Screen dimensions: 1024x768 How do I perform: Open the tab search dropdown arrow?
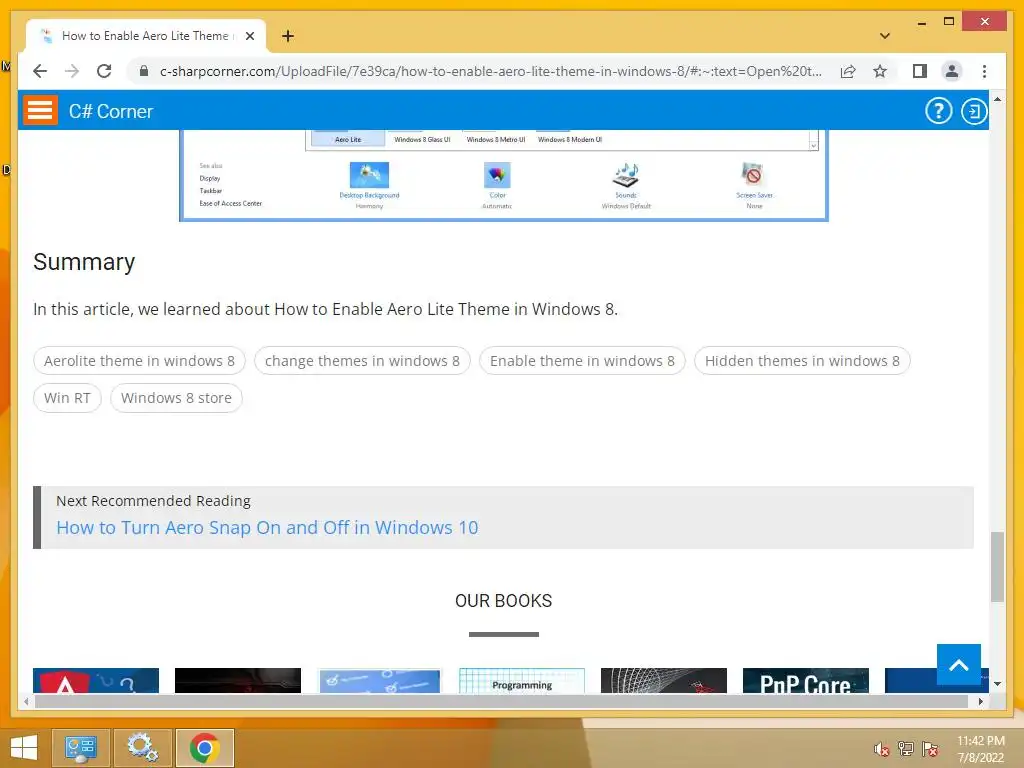[x=884, y=36]
